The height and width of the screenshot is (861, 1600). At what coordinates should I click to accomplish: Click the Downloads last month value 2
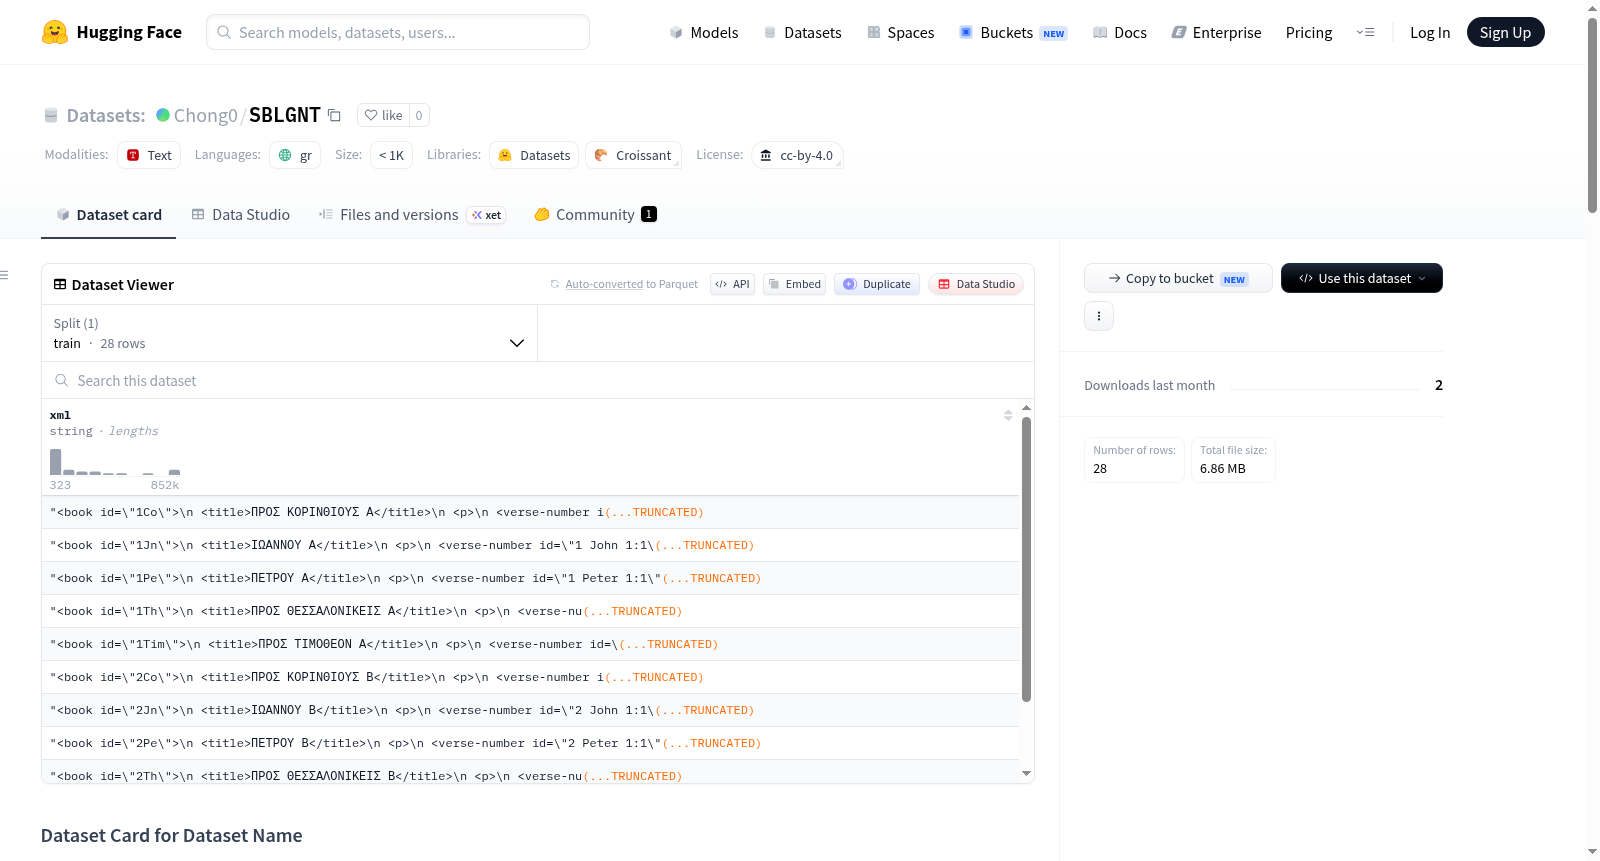click(1439, 385)
